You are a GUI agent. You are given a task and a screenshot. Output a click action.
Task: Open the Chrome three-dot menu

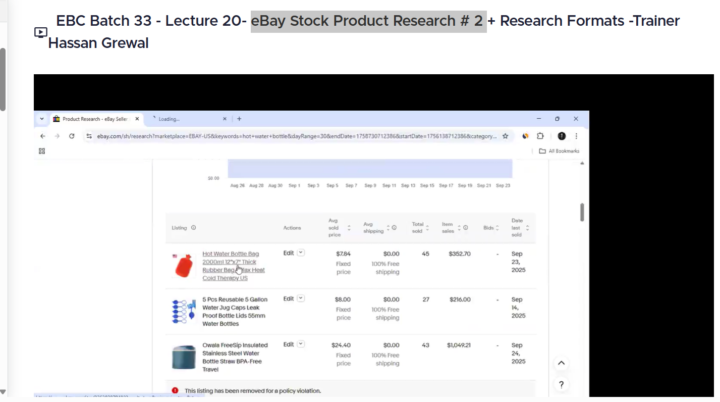click(x=577, y=135)
